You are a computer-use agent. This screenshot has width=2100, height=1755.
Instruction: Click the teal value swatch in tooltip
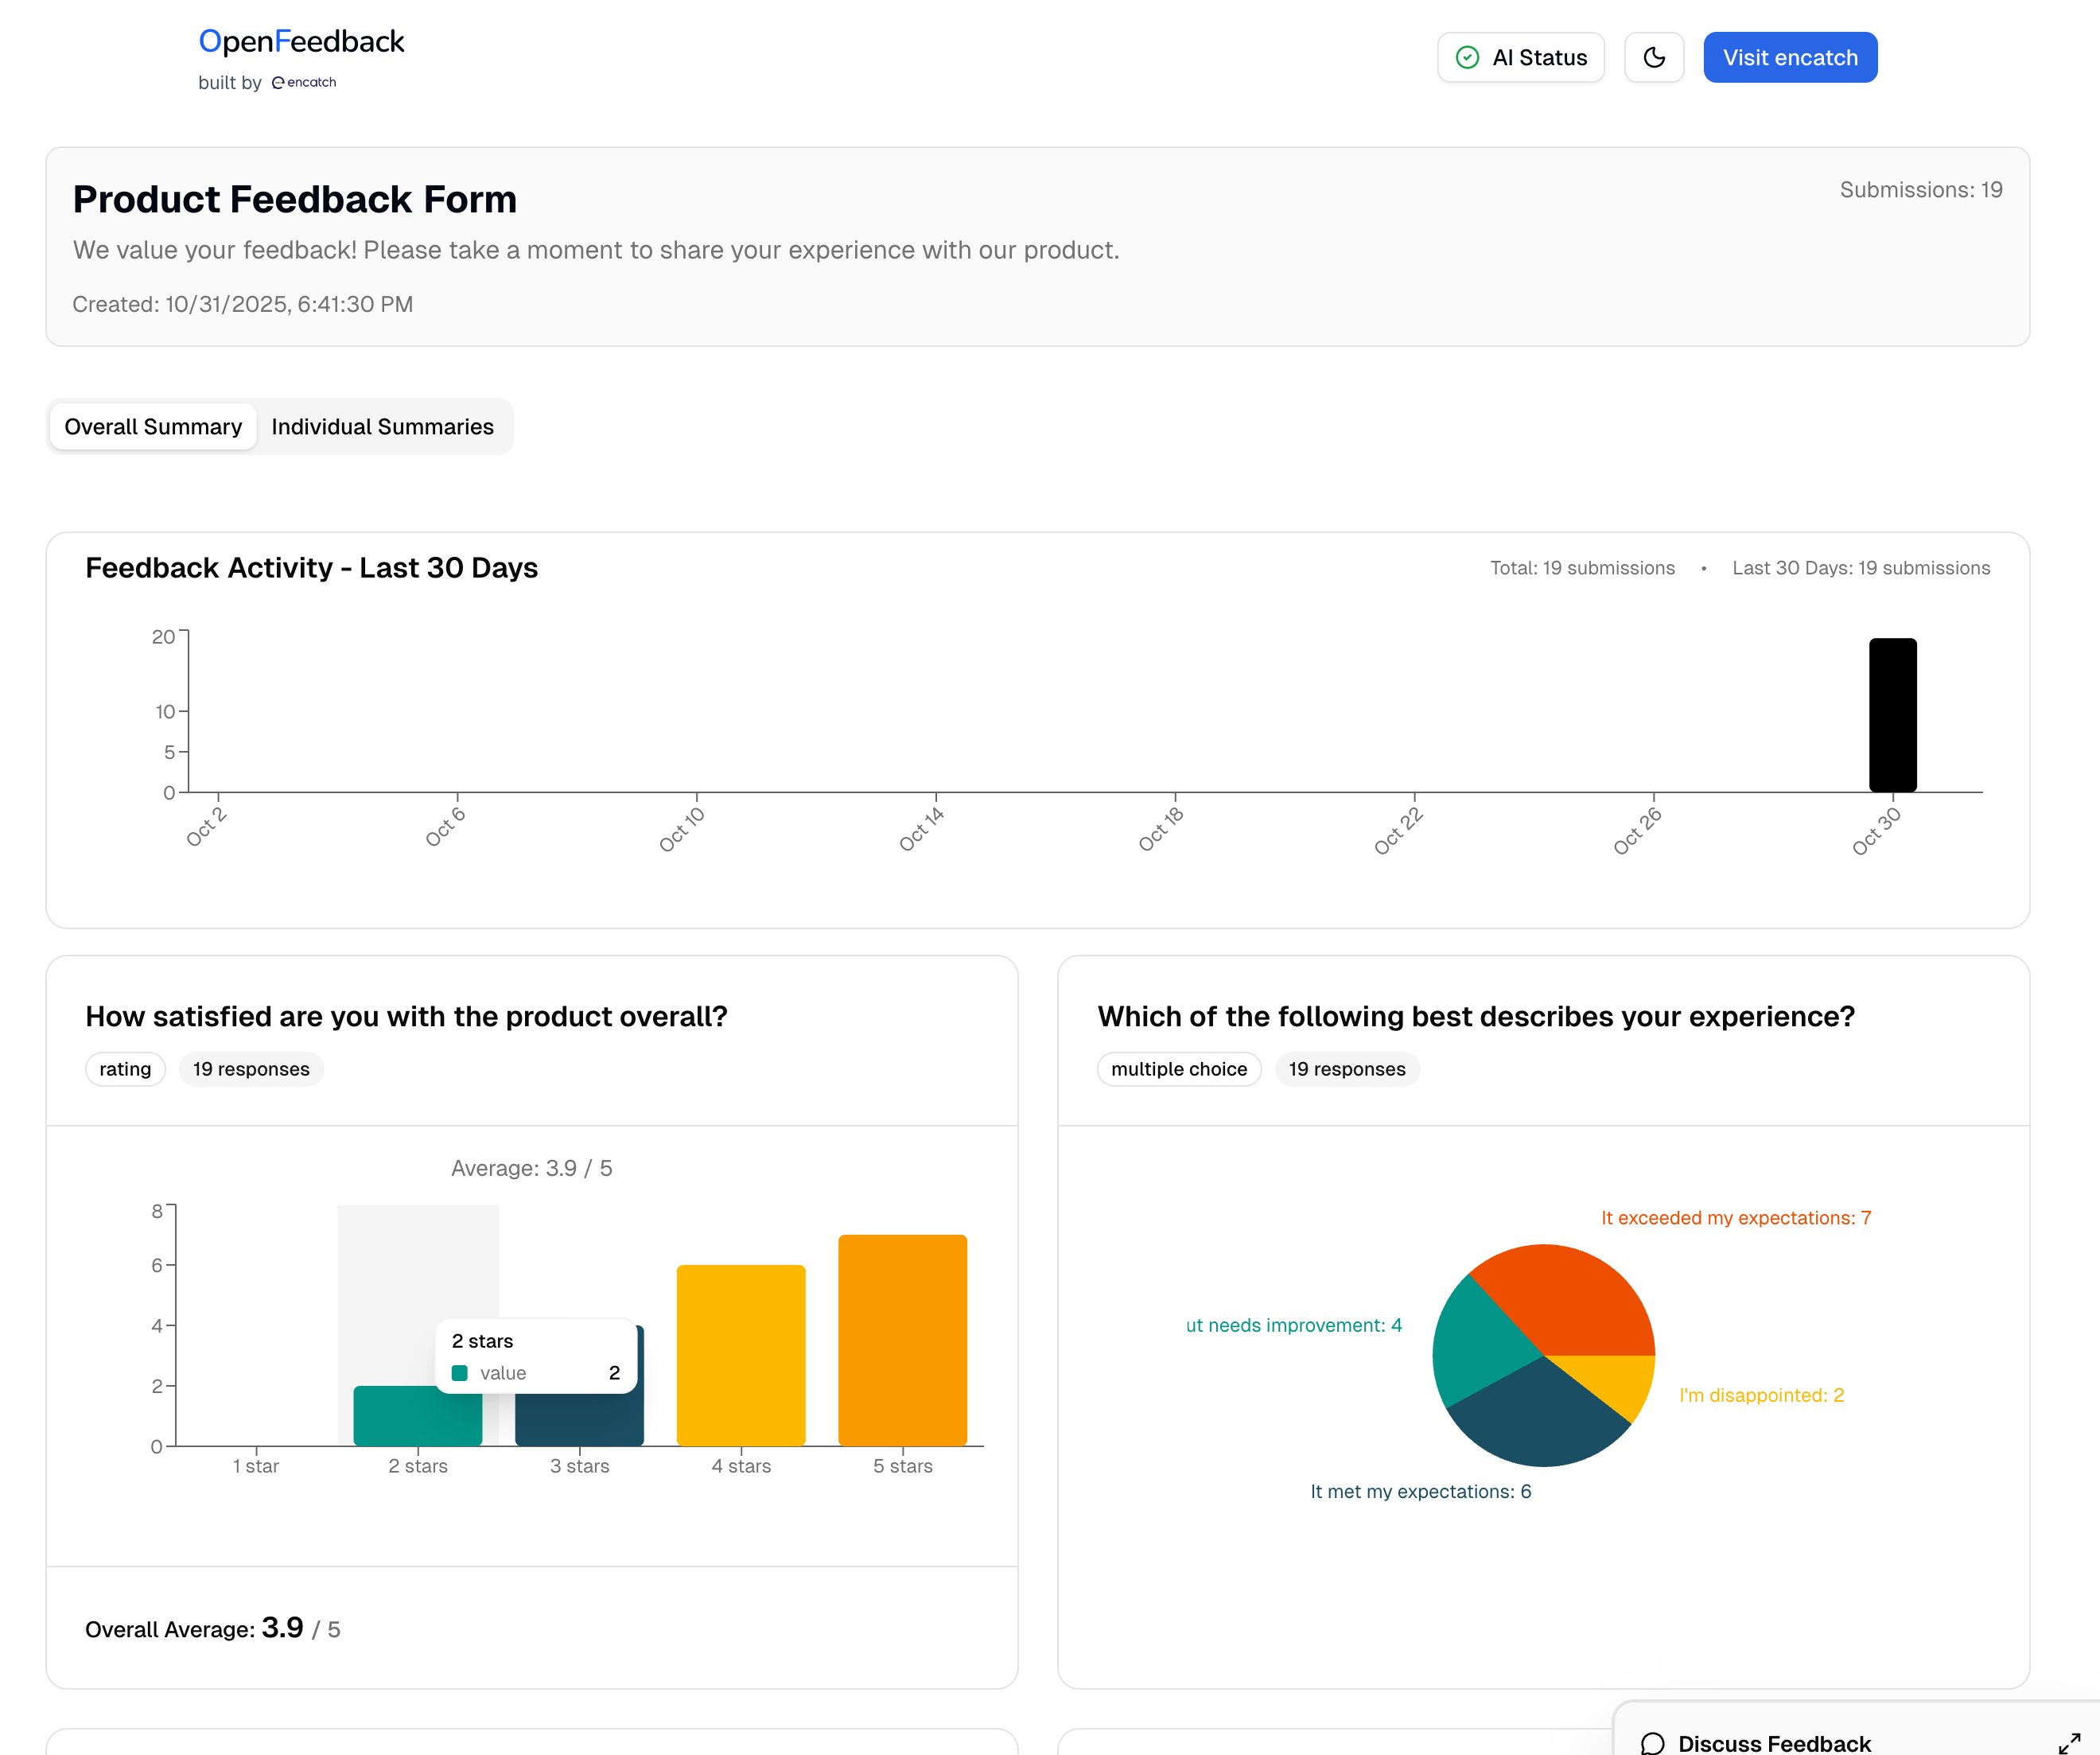click(460, 1373)
